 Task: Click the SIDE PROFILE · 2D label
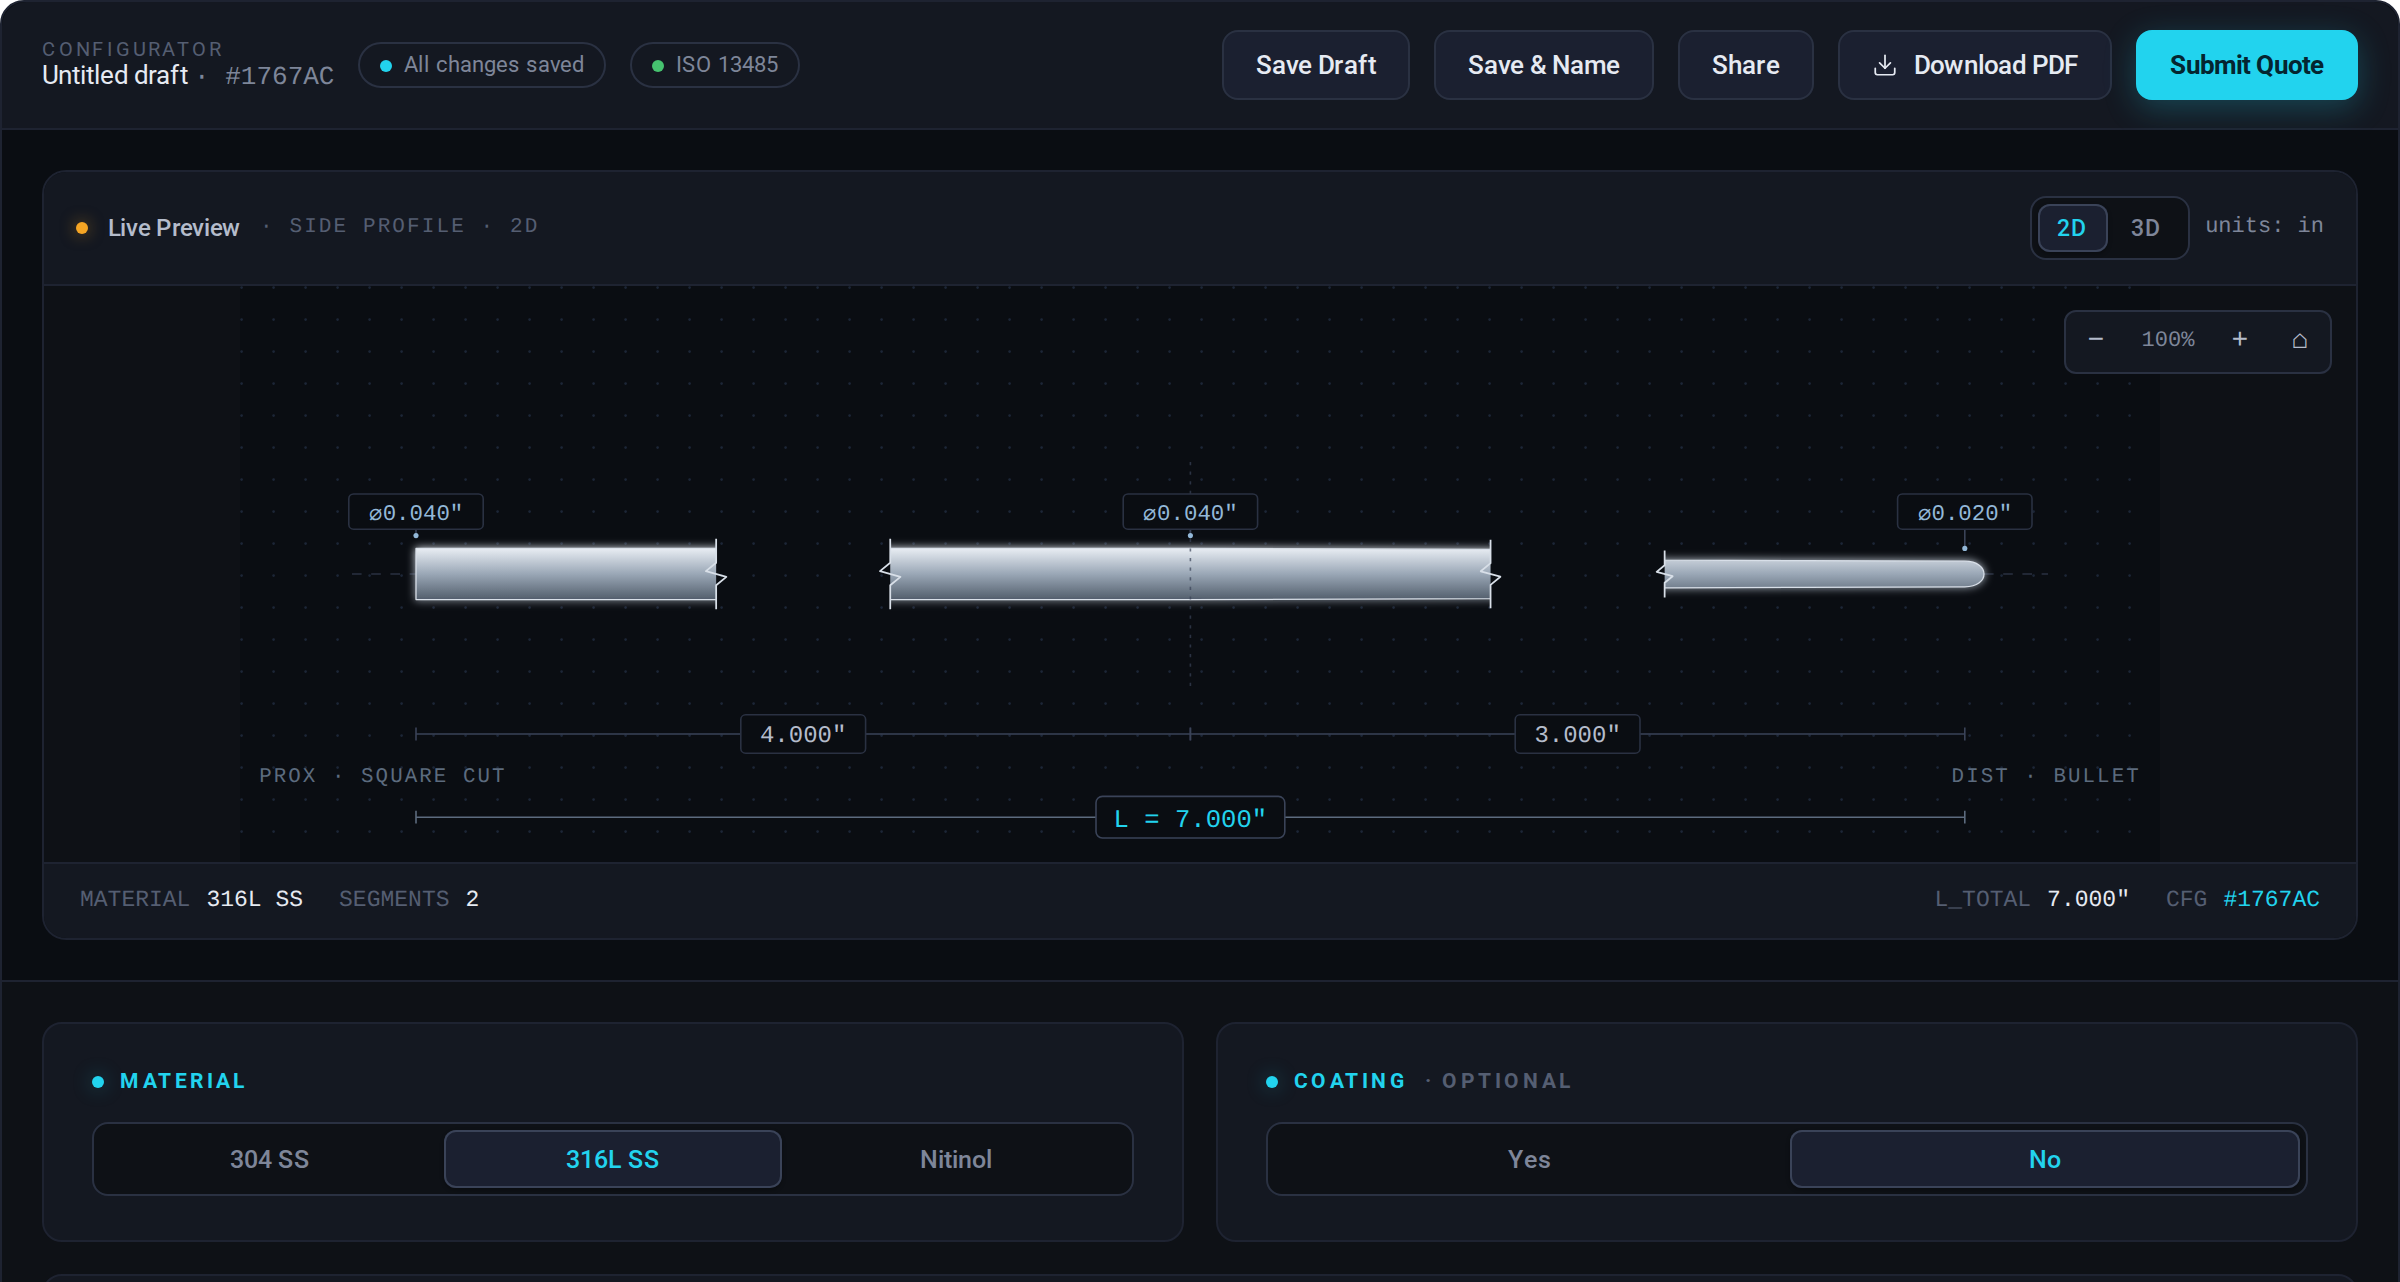click(x=414, y=226)
